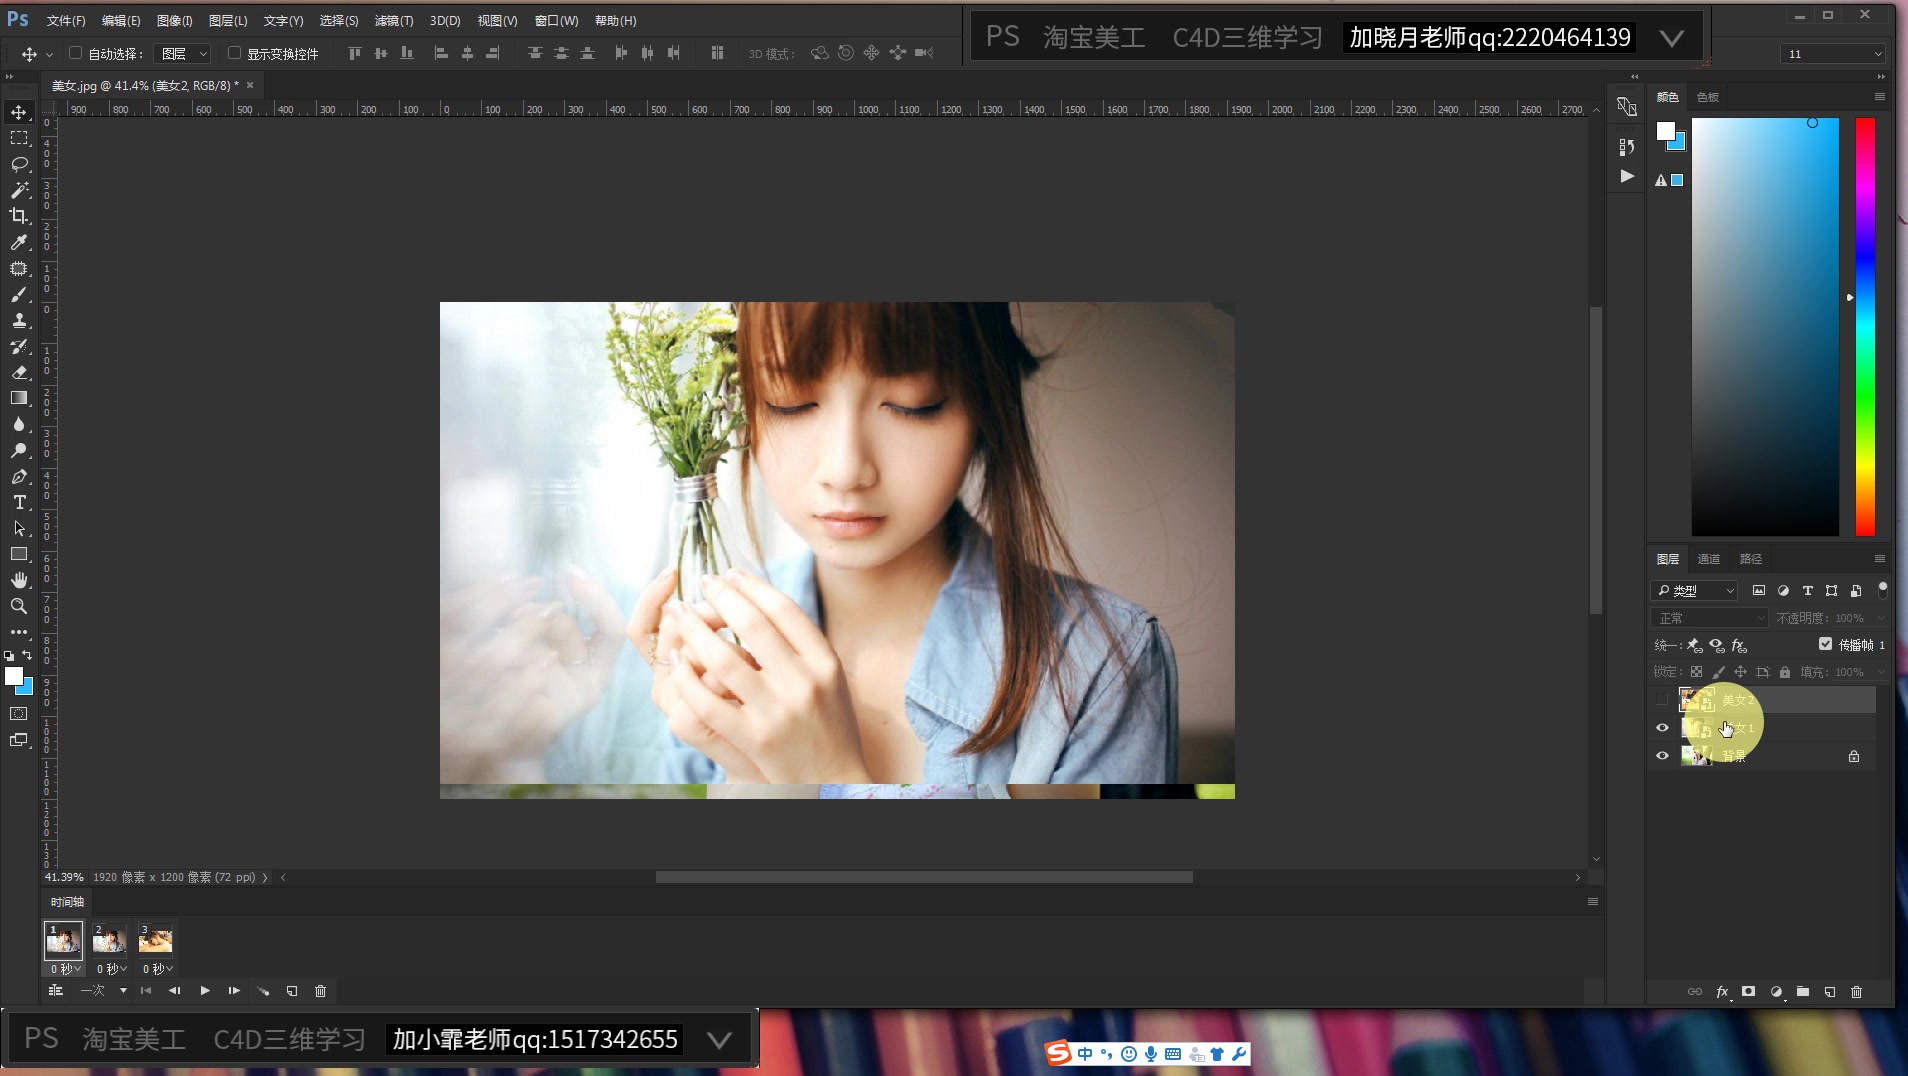Select the Crop tool
The height and width of the screenshot is (1076, 1908).
coord(19,216)
